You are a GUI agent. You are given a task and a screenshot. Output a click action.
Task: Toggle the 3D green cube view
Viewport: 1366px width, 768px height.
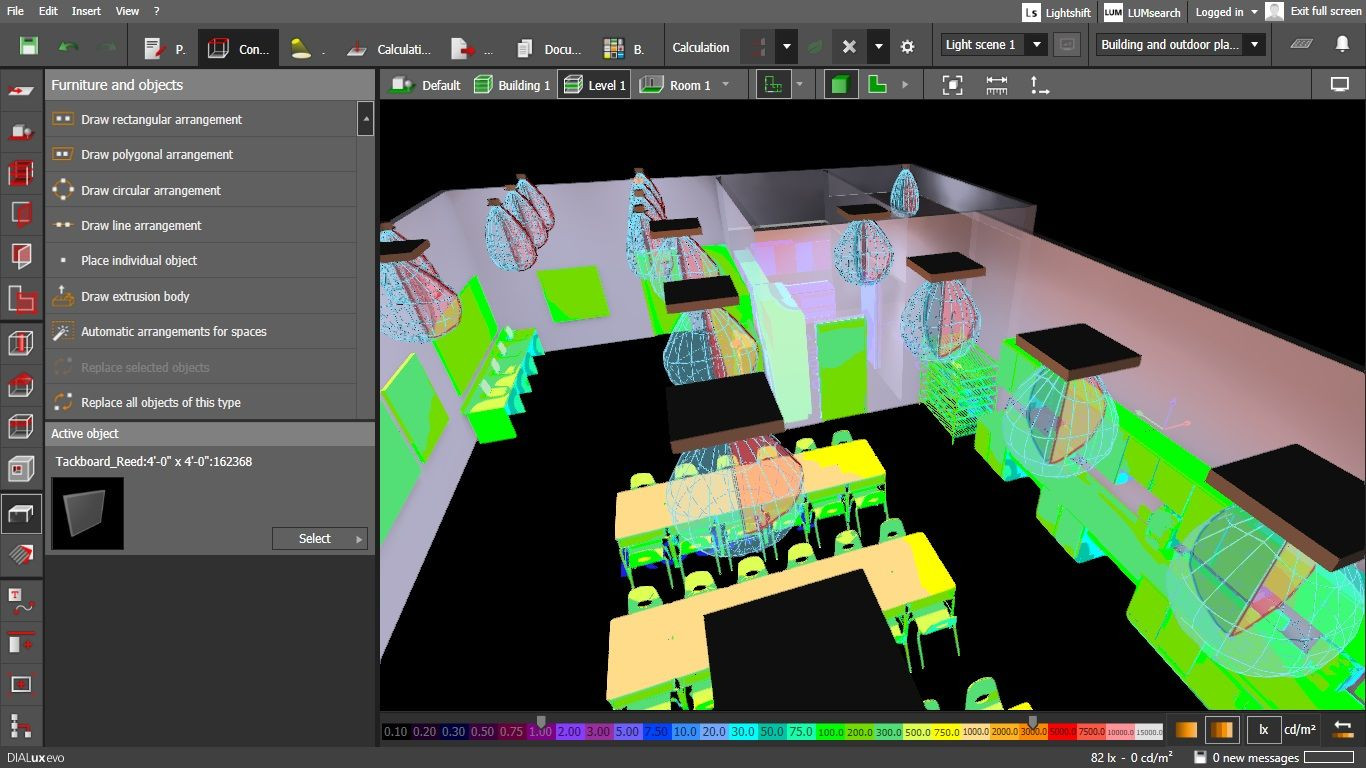(x=840, y=85)
